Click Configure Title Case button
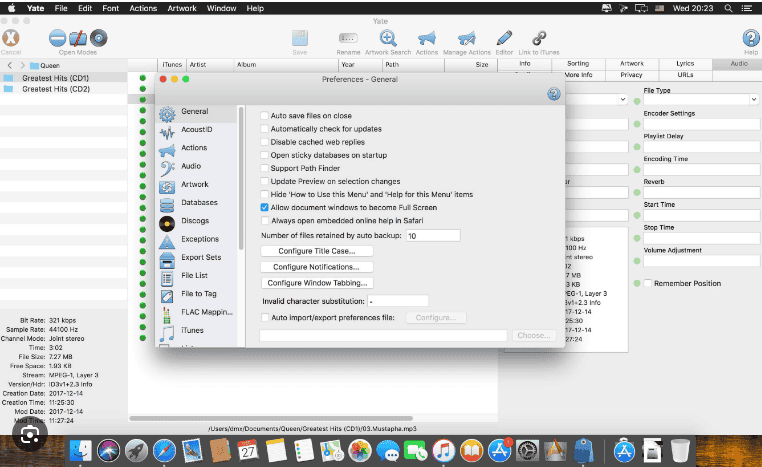This screenshot has height=467, width=762. 317,251
